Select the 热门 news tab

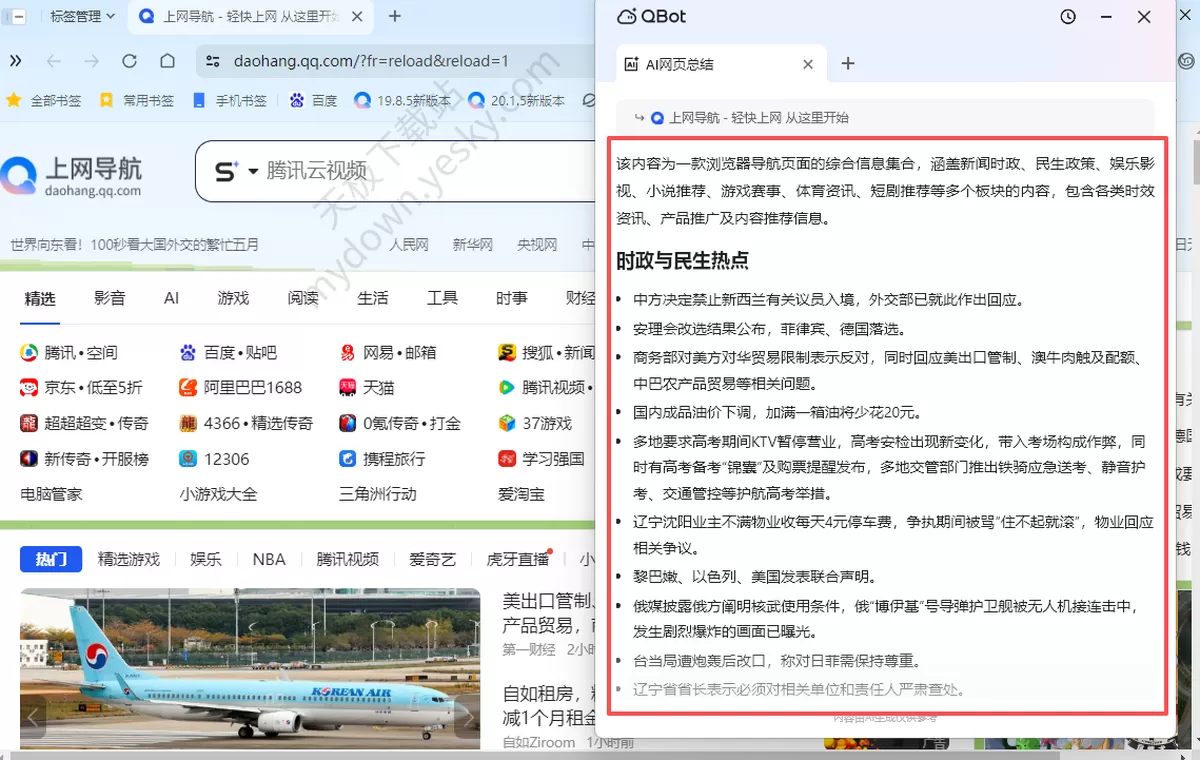pos(51,559)
